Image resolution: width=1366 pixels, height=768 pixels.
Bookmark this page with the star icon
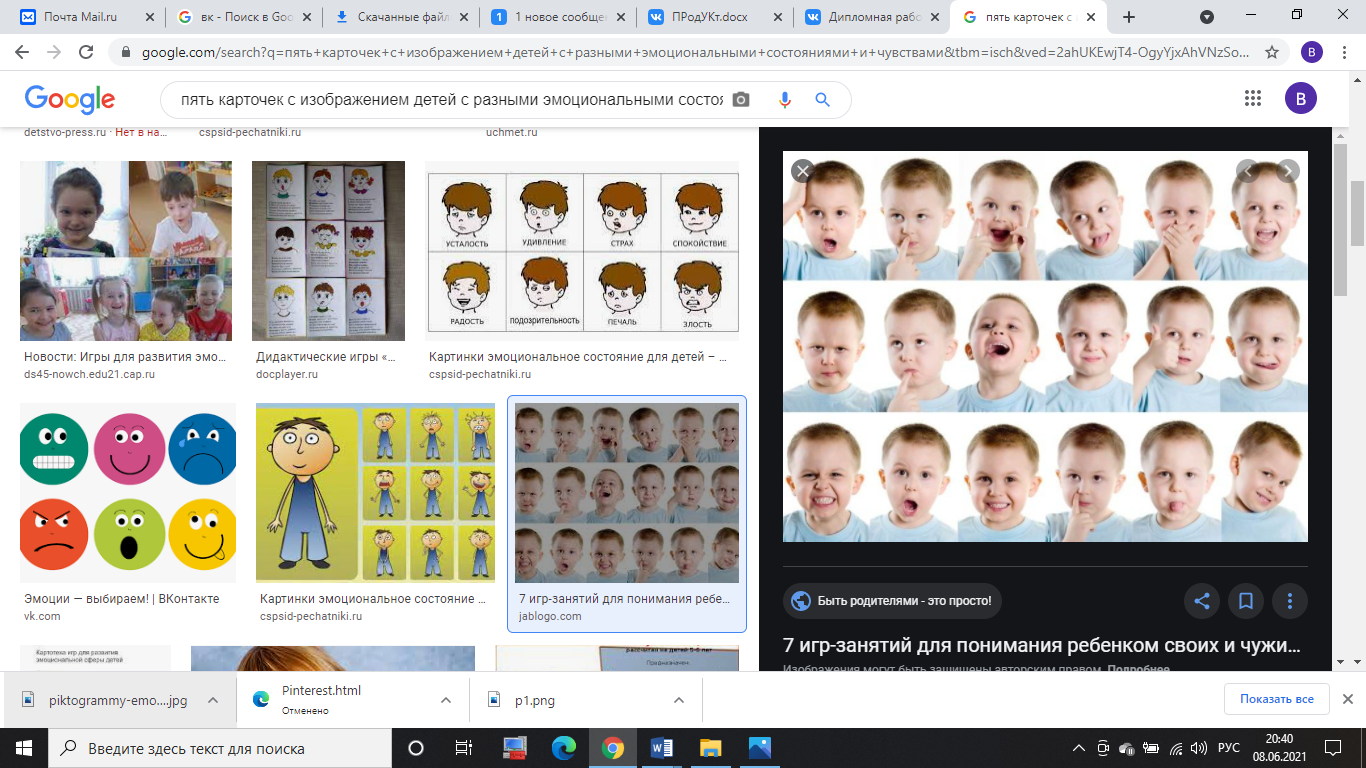[1272, 52]
